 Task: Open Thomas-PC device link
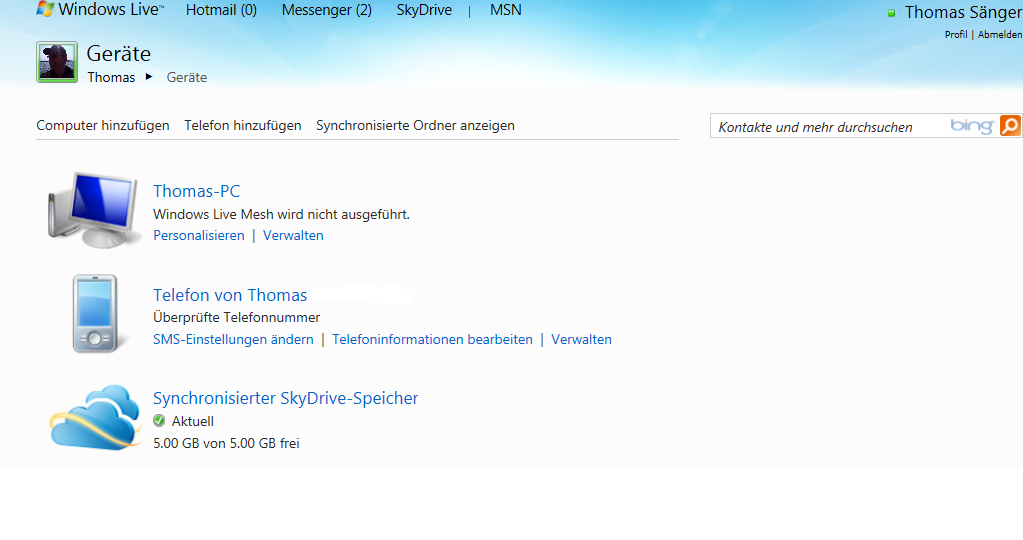click(x=196, y=191)
